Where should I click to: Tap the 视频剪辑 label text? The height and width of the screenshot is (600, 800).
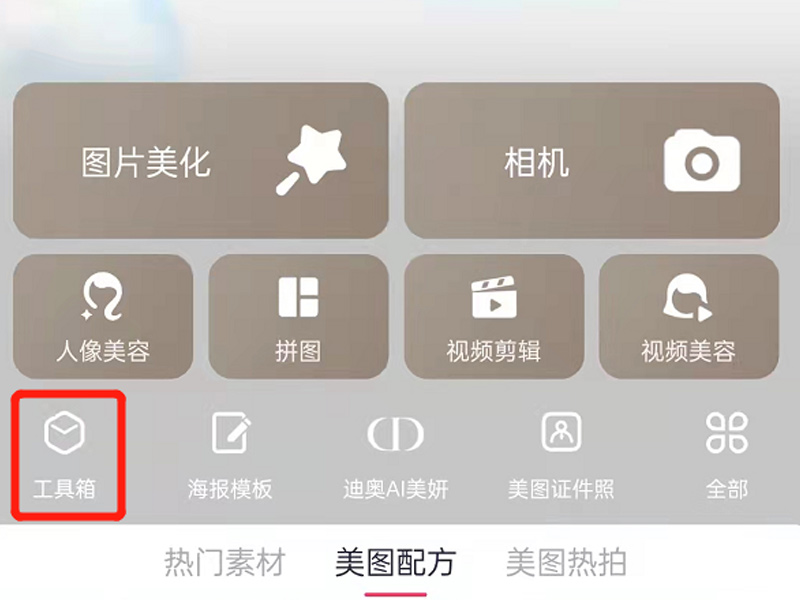(x=493, y=351)
